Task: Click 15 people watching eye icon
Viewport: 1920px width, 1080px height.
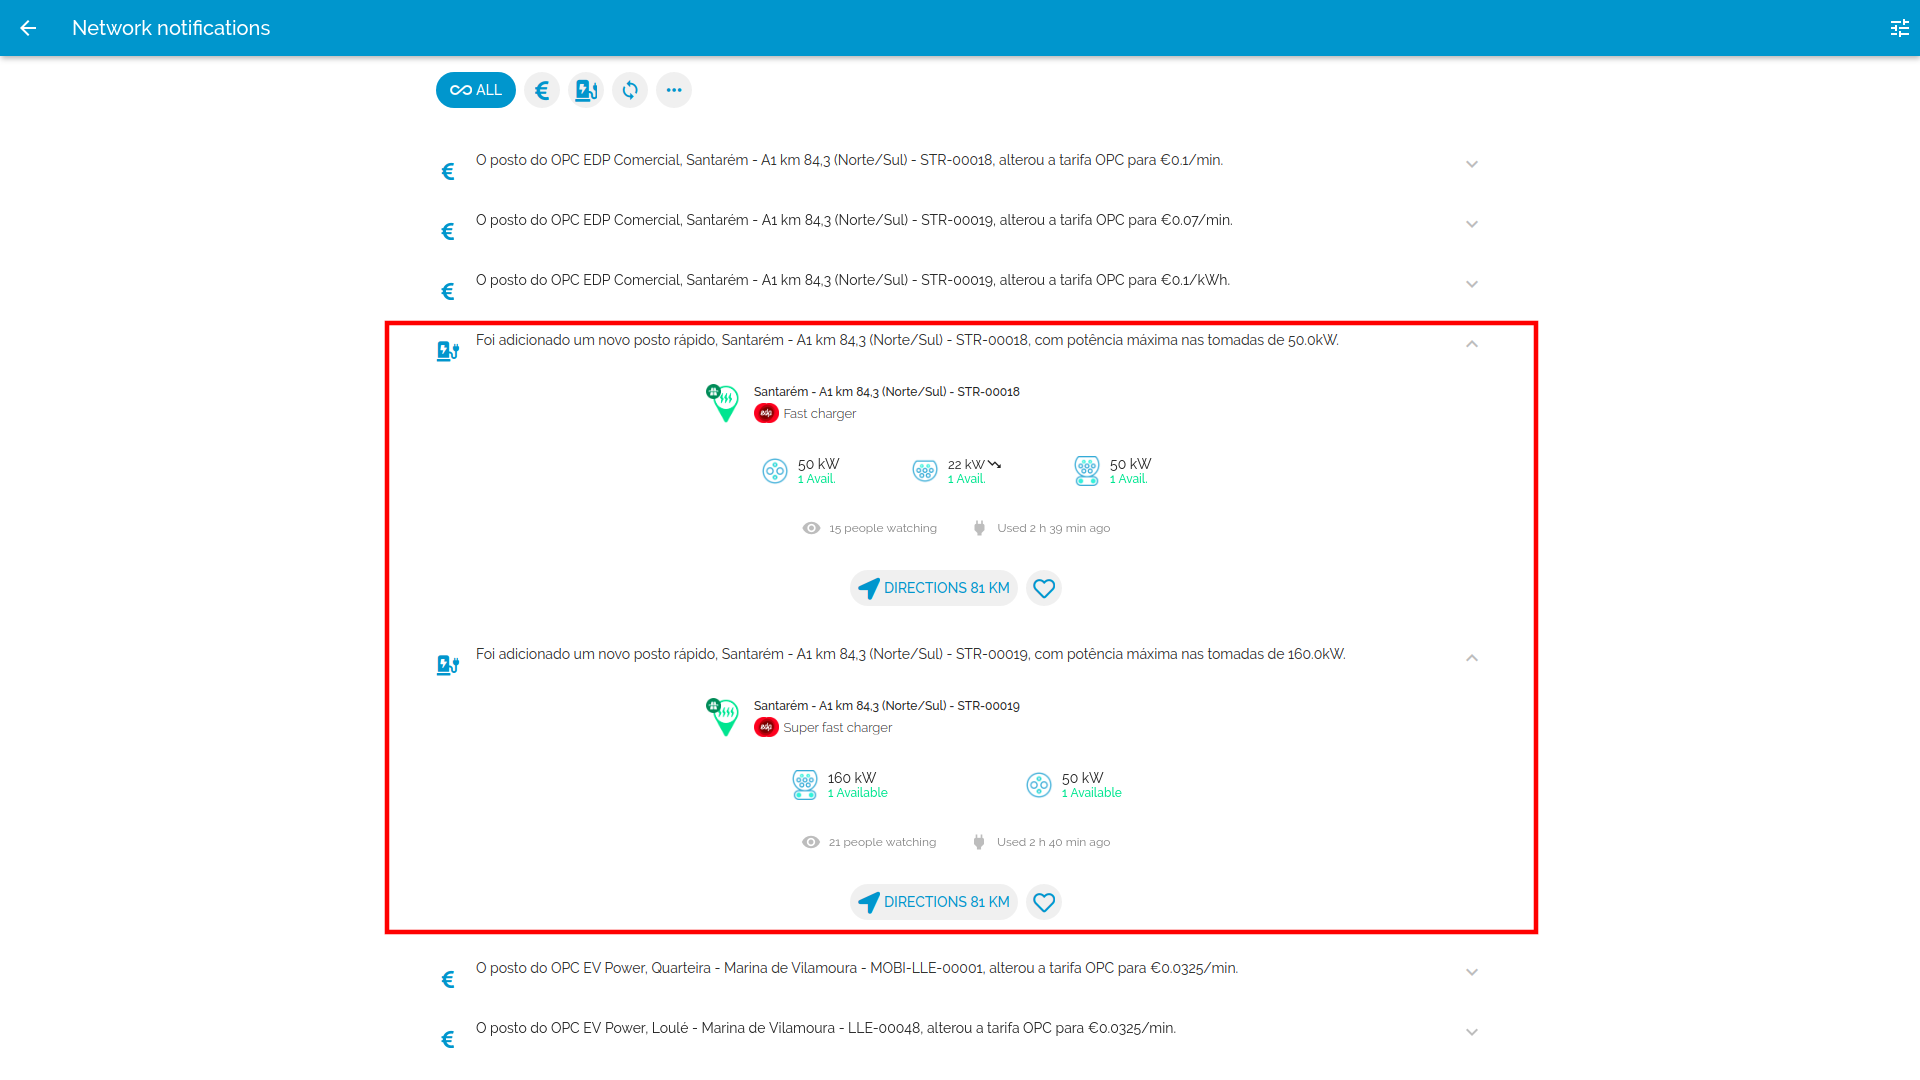Action: [811, 528]
